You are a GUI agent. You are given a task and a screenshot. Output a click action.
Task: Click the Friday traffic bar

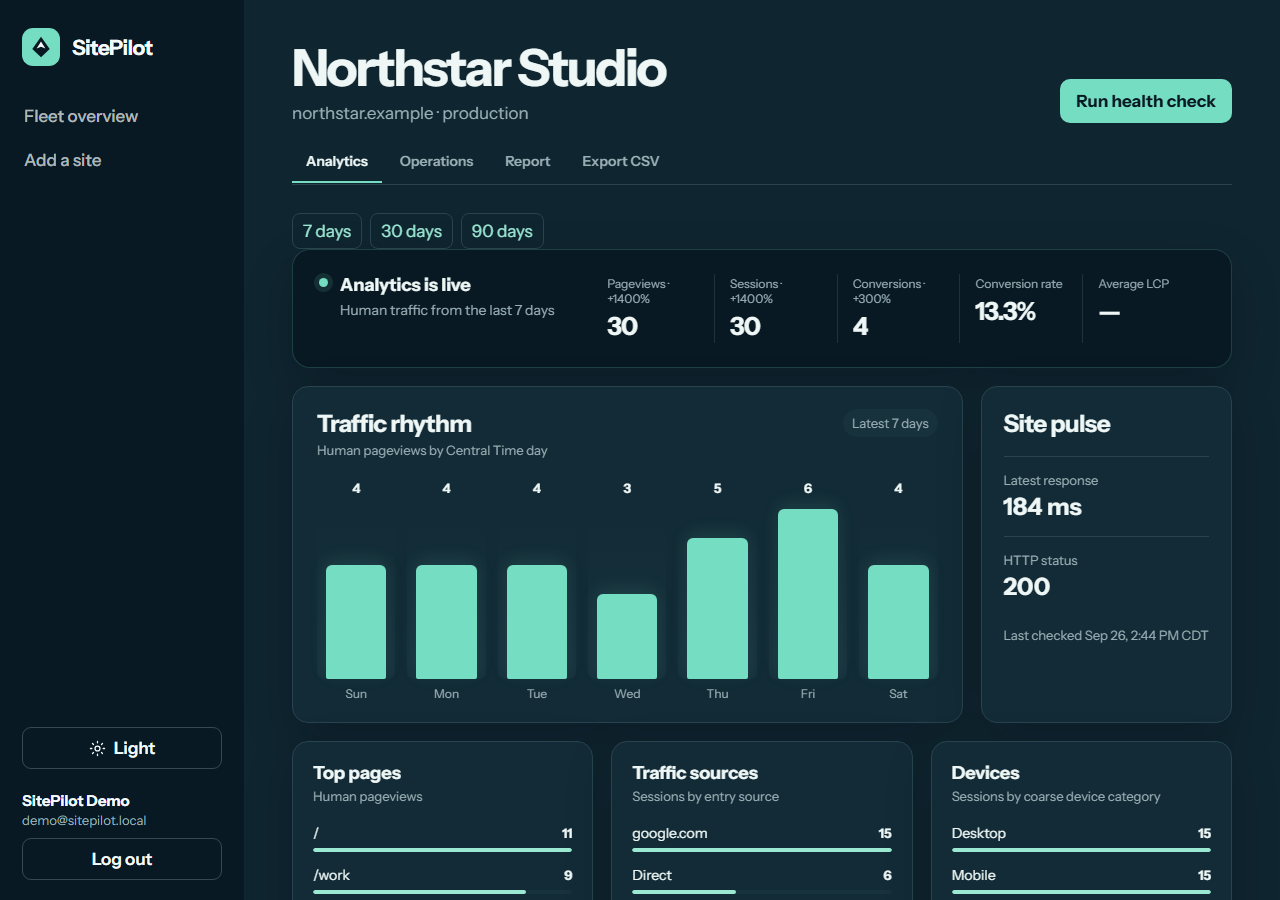[808, 594]
